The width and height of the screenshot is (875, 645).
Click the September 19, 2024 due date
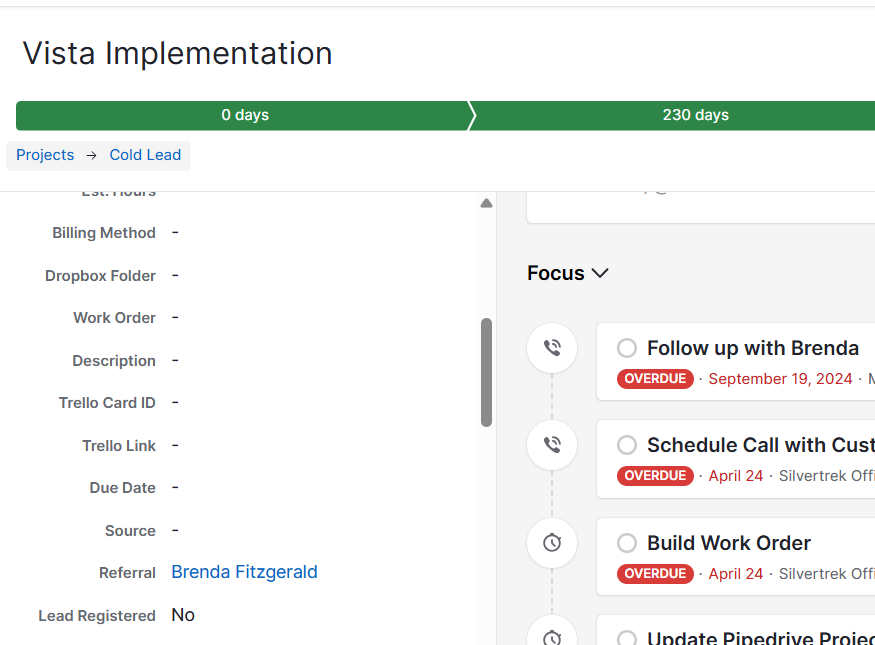780,379
